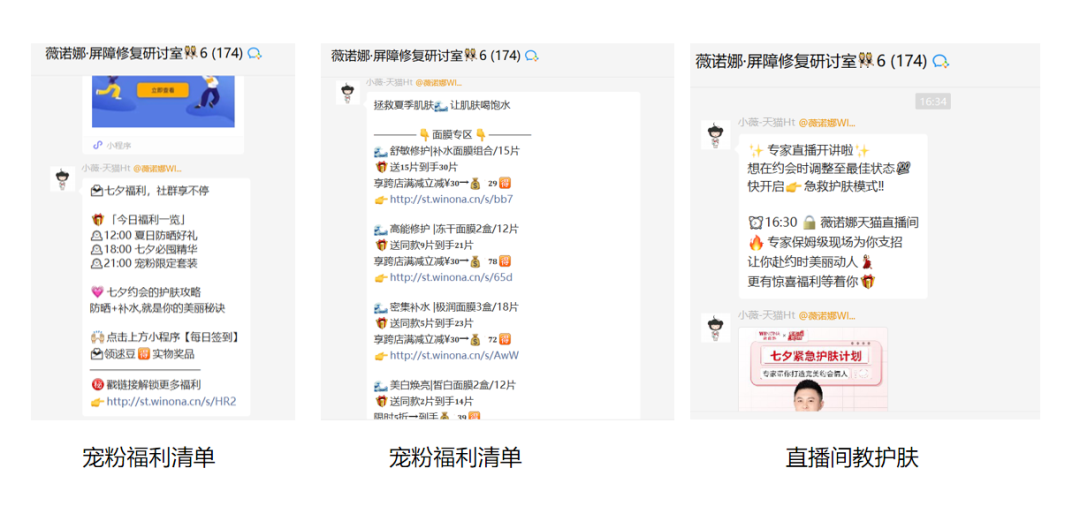
Task: Click the line 18:00 七夕必囤精华
Action: (144, 249)
